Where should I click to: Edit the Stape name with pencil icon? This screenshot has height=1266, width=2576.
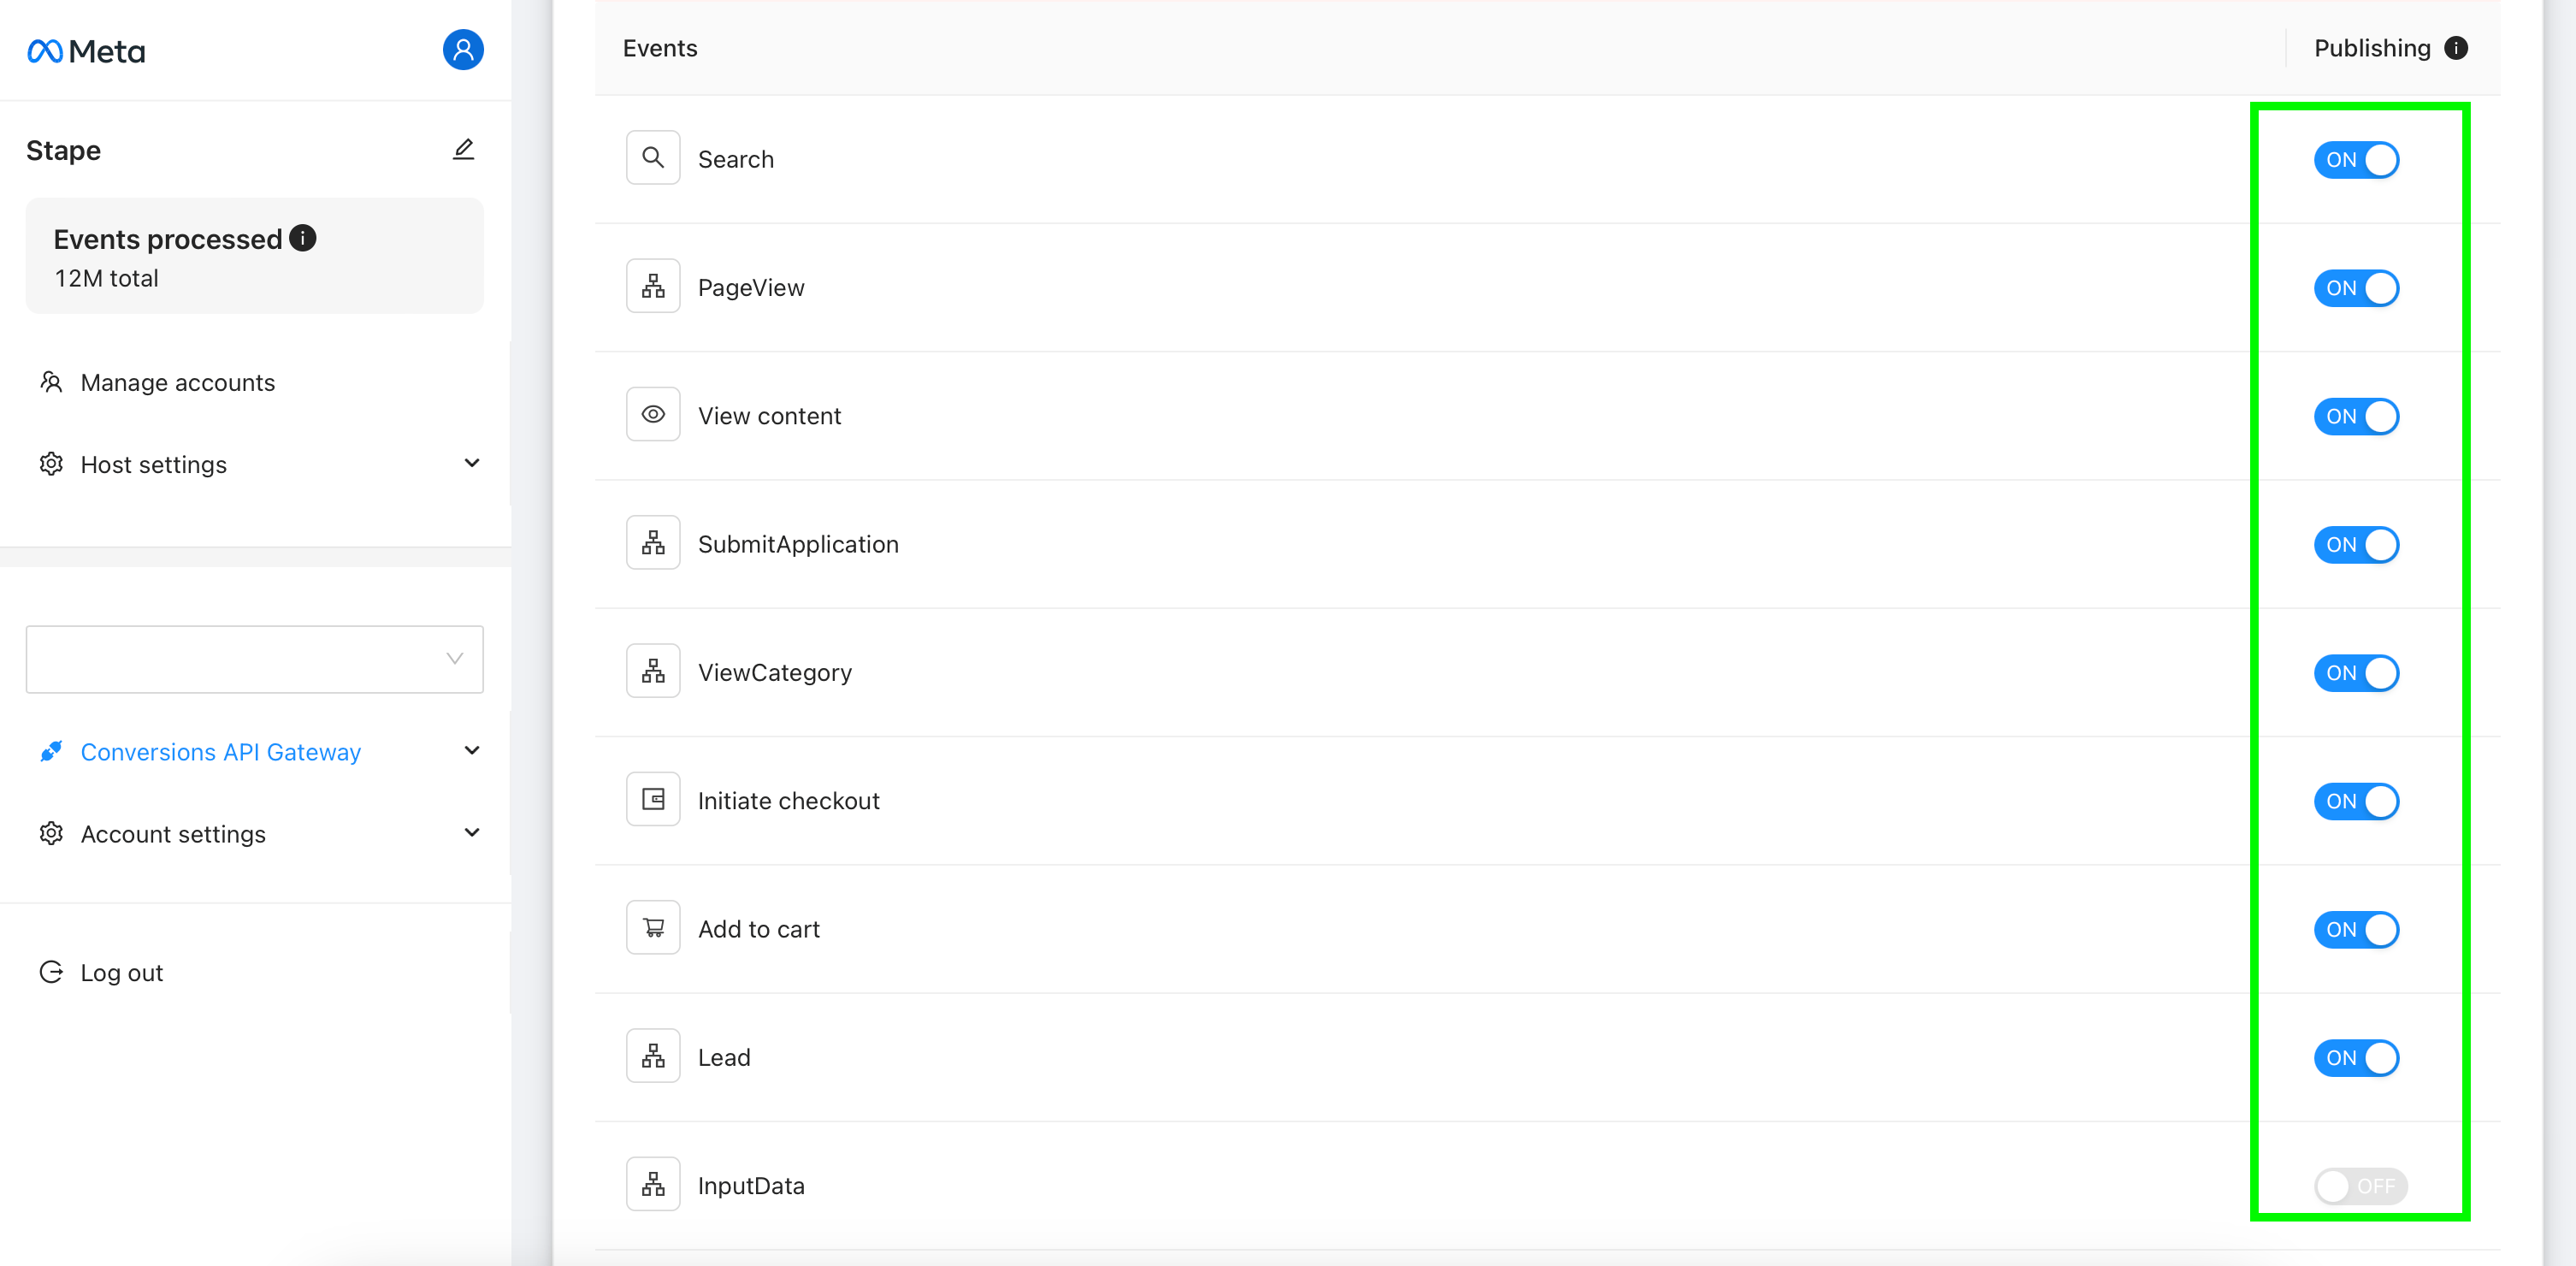click(463, 150)
